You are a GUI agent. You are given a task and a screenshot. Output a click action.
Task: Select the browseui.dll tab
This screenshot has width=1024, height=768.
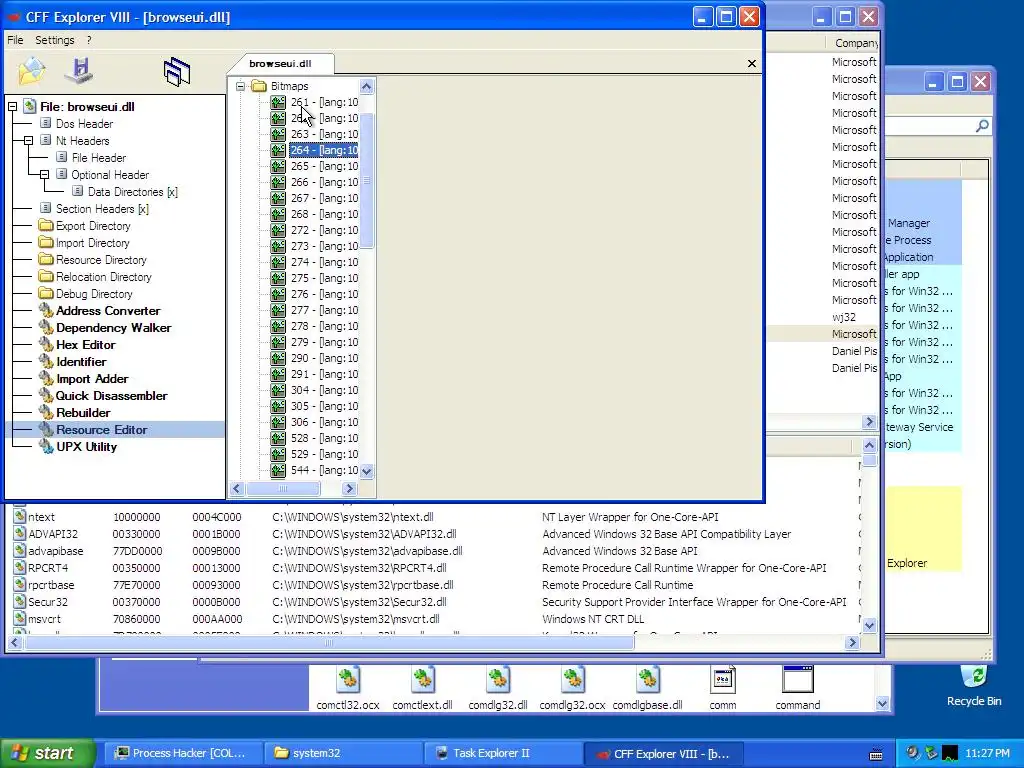click(280, 63)
